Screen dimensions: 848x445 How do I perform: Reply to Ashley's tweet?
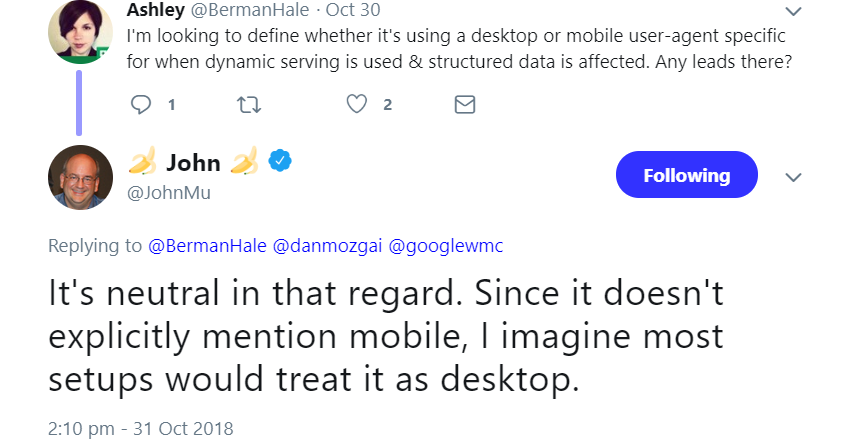pyautogui.click(x=141, y=104)
